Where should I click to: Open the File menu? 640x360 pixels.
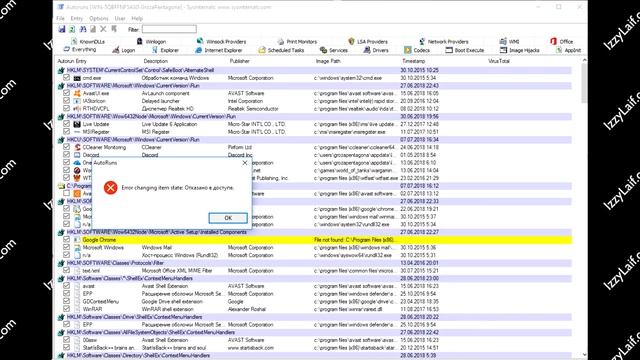point(60,18)
